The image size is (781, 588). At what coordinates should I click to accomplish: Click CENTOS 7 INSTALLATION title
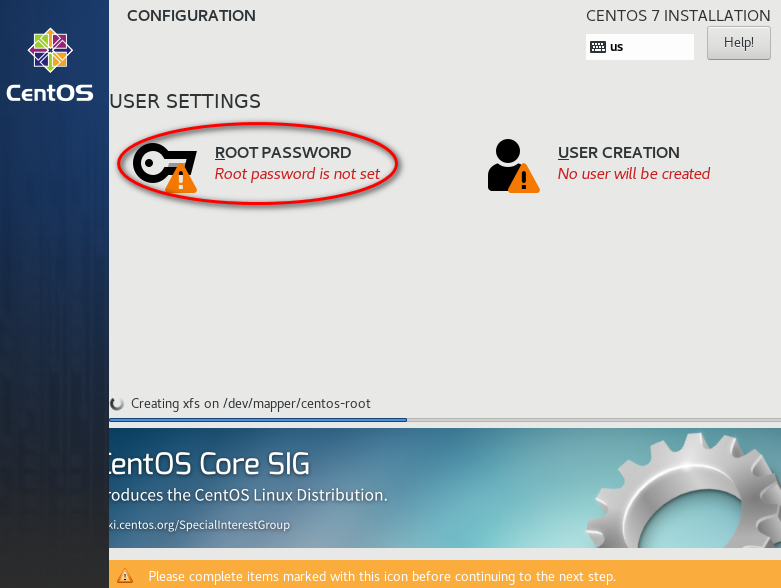(678, 16)
